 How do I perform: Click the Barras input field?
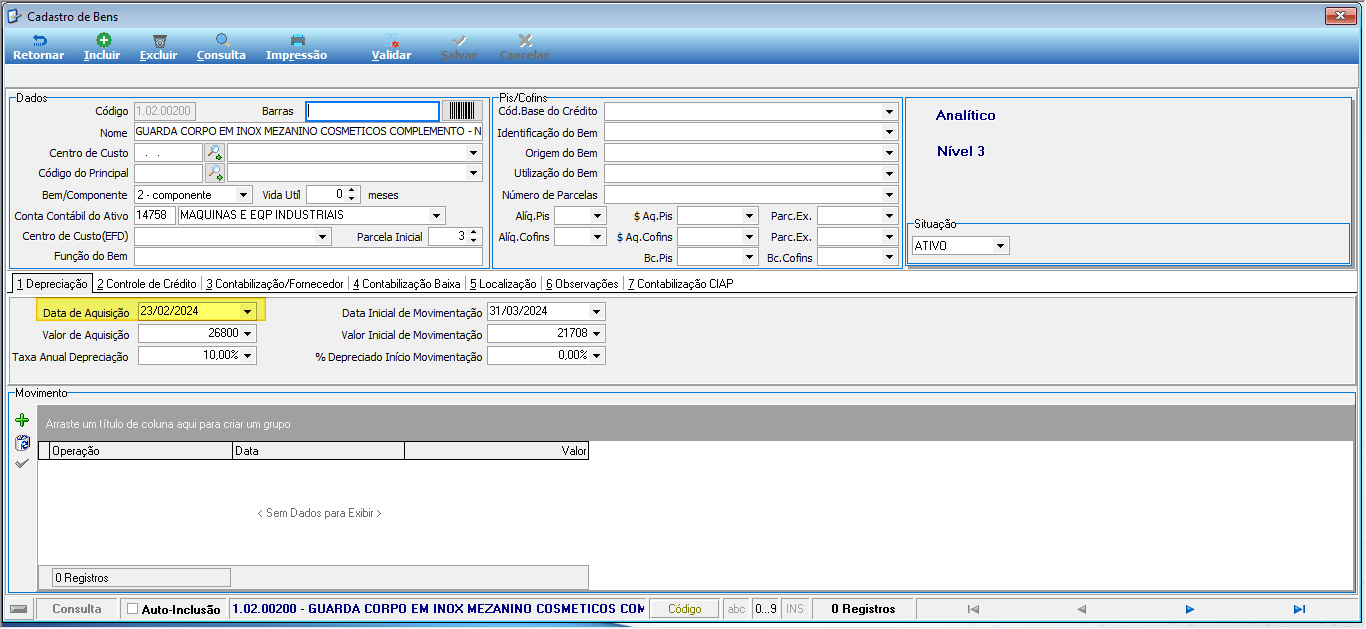click(373, 111)
